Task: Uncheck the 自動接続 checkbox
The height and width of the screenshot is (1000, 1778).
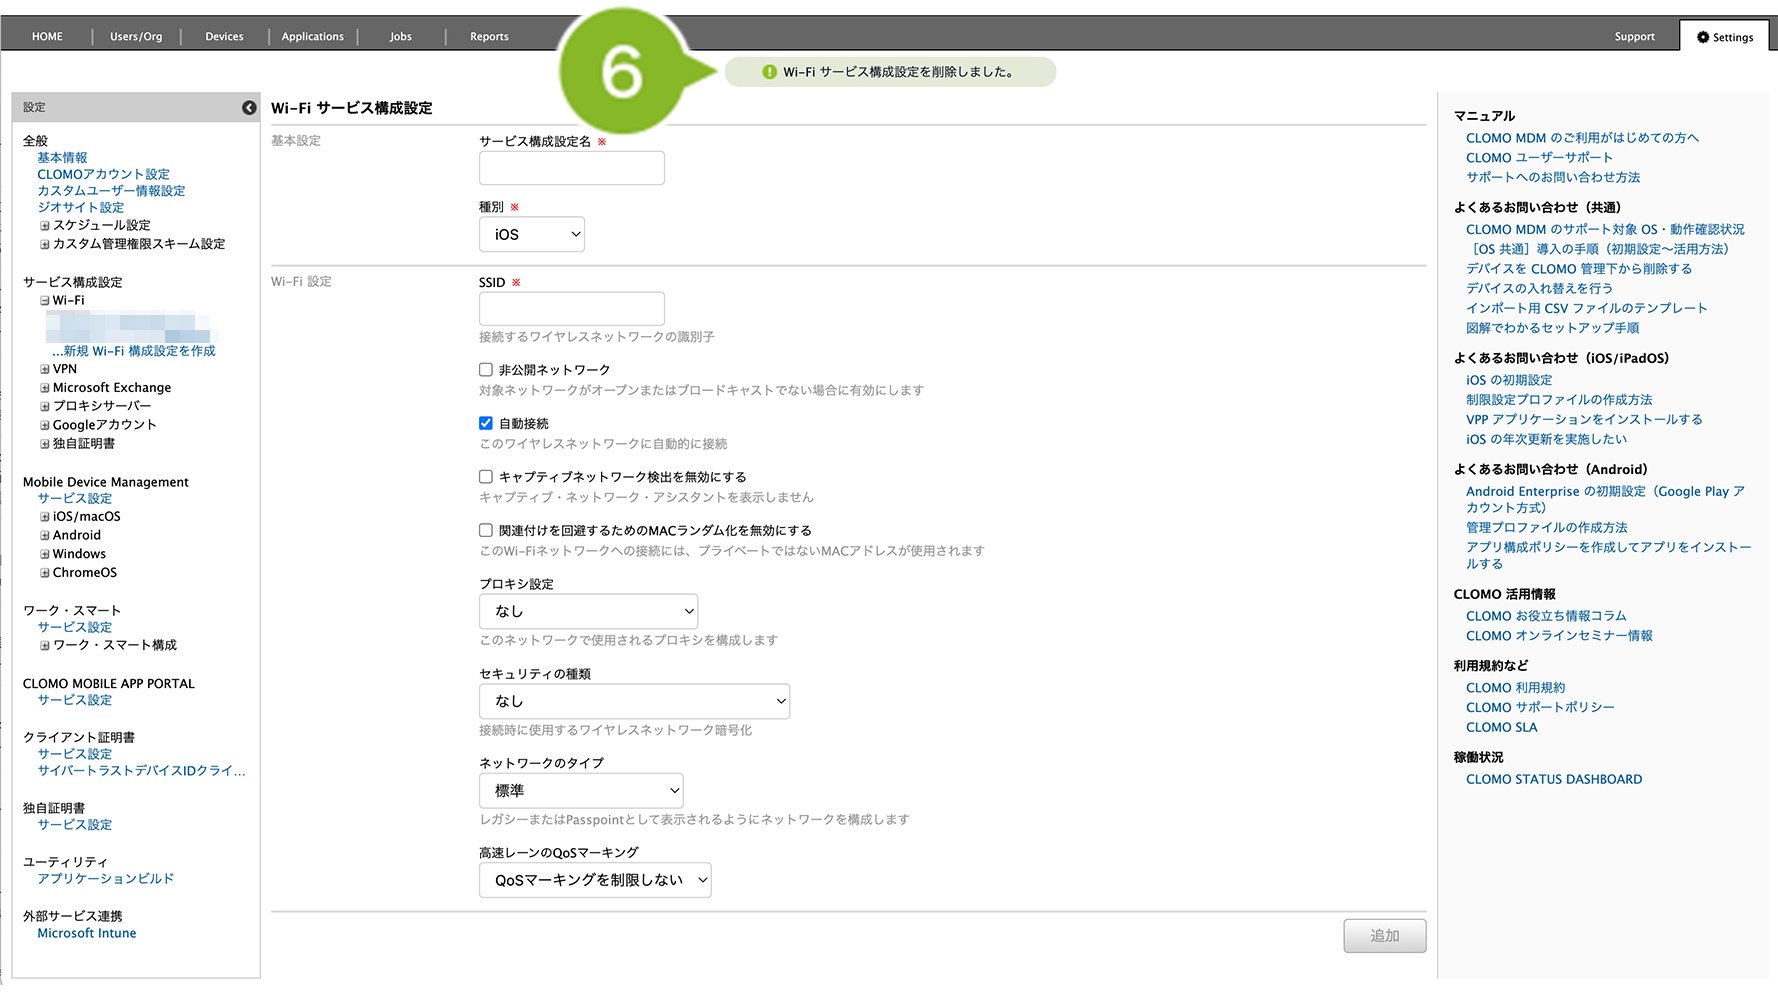Action: click(486, 423)
